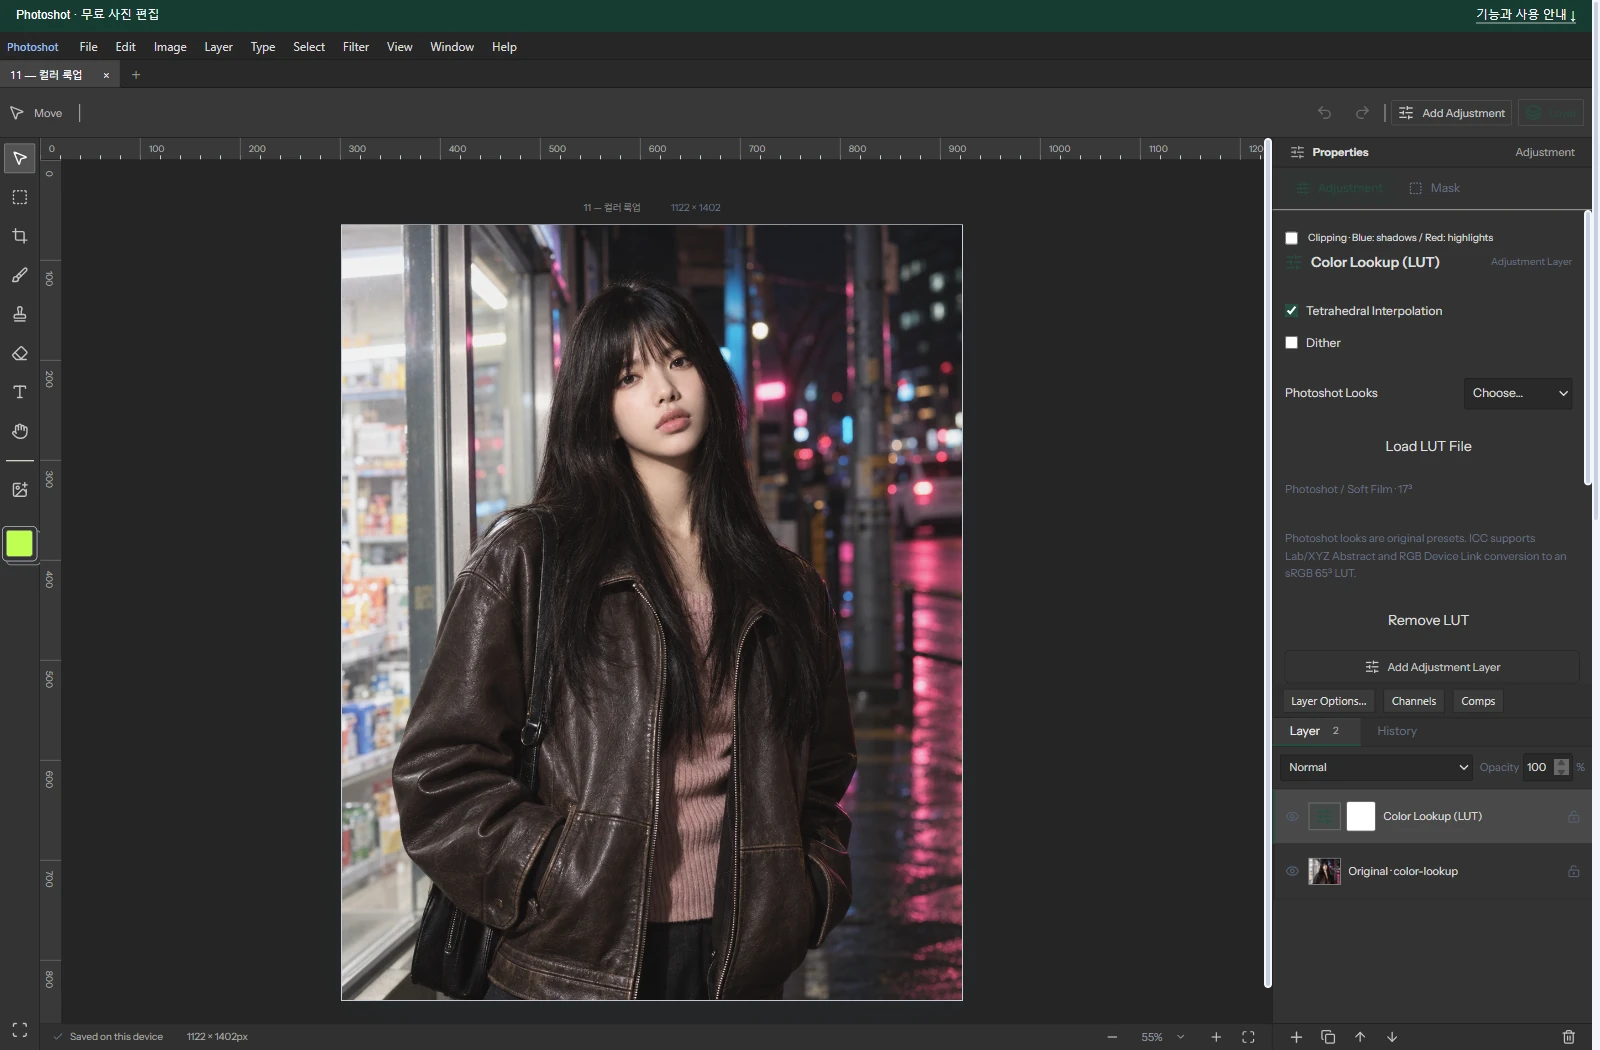Open the Normal blend mode dropdown

(1376, 767)
